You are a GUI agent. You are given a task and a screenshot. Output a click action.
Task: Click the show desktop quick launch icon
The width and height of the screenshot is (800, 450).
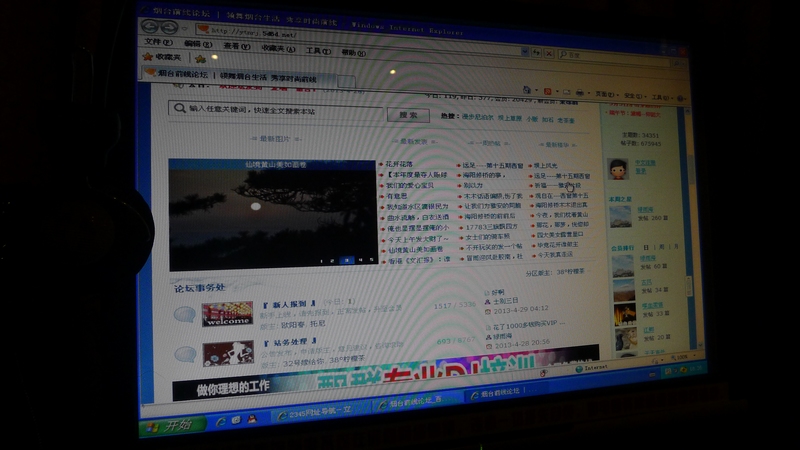pos(236,420)
